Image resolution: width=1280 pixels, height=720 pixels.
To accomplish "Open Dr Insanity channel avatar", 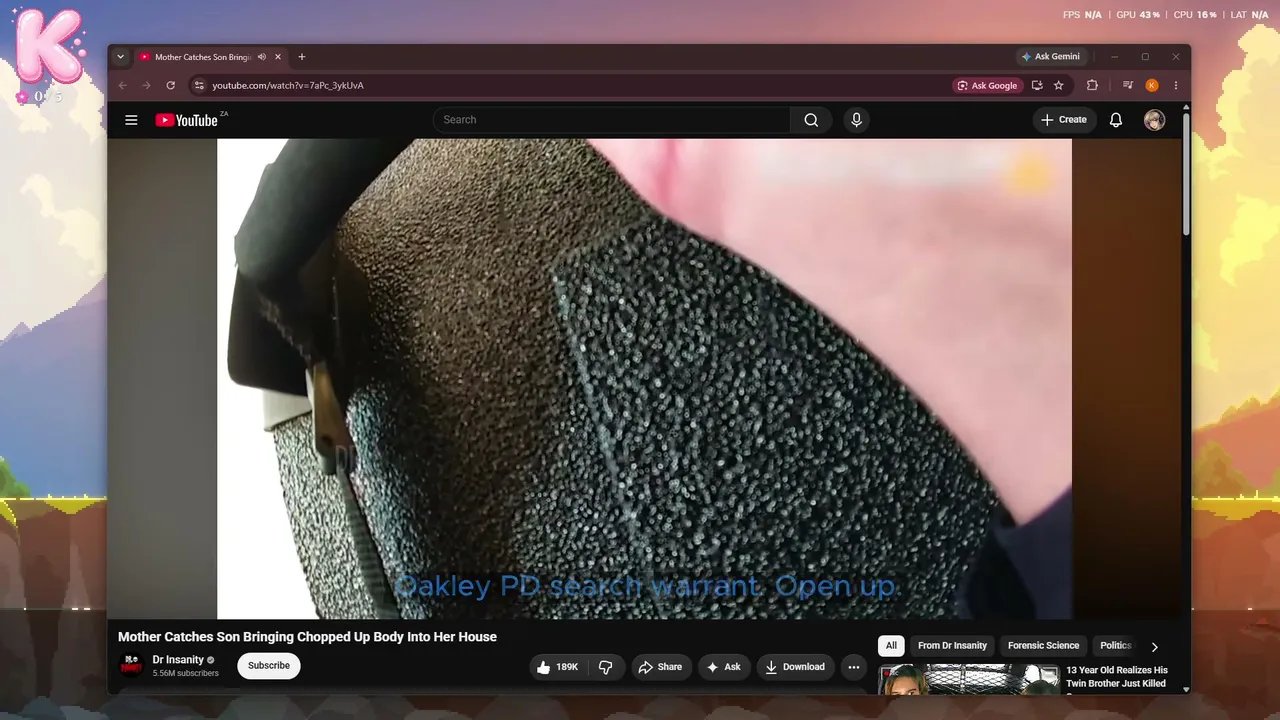I will click(x=131, y=665).
